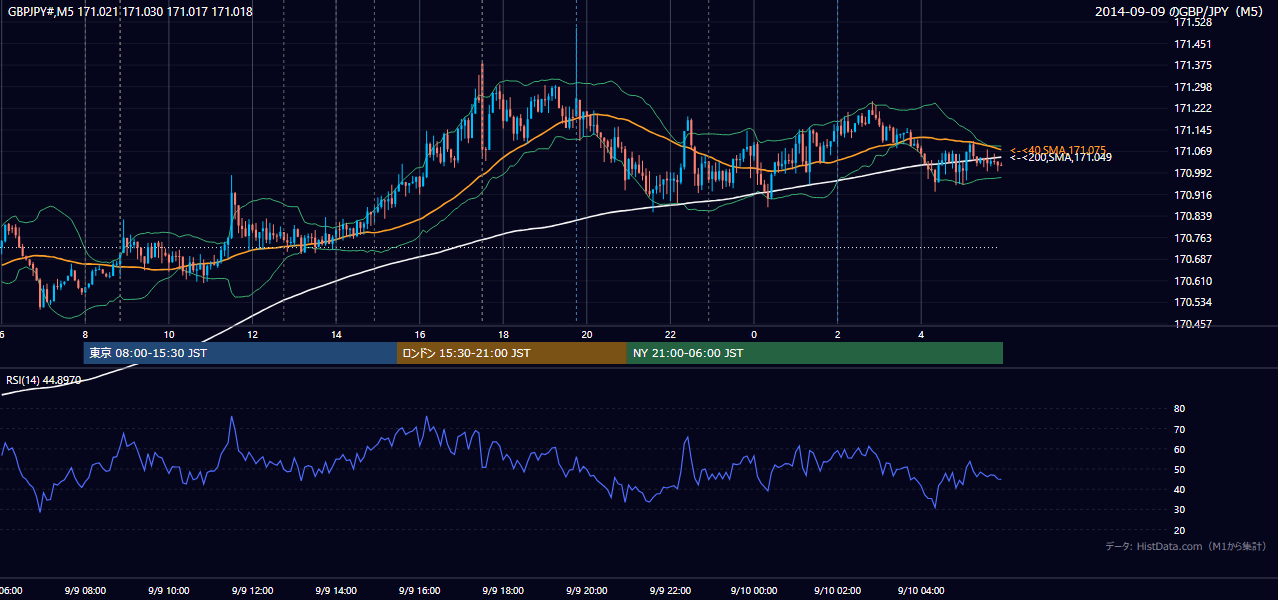Click hour 10 on the price chart time axis
Viewport: 1278px width, 600px height.
[x=169, y=335]
